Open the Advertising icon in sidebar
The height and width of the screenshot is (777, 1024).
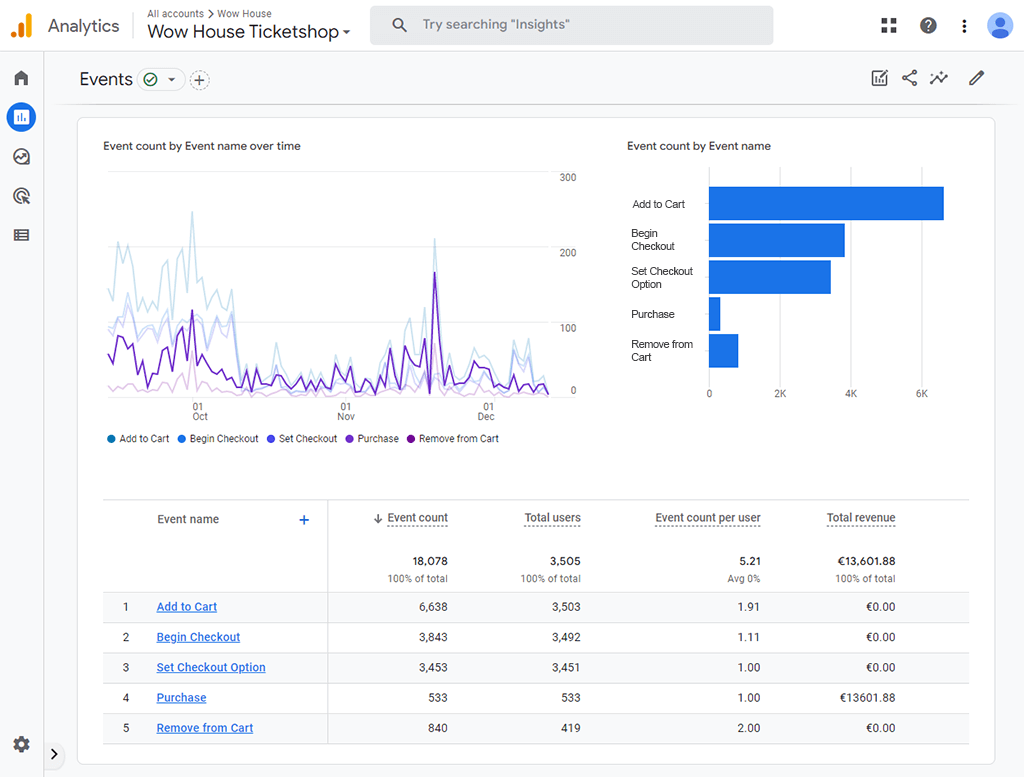[x=21, y=196]
